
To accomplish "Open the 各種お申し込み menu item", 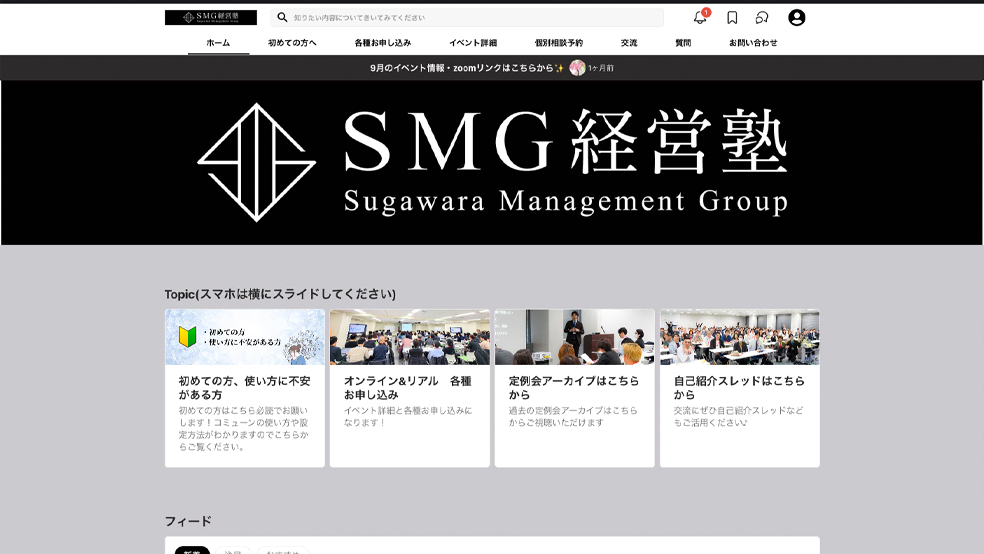I will [x=383, y=43].
